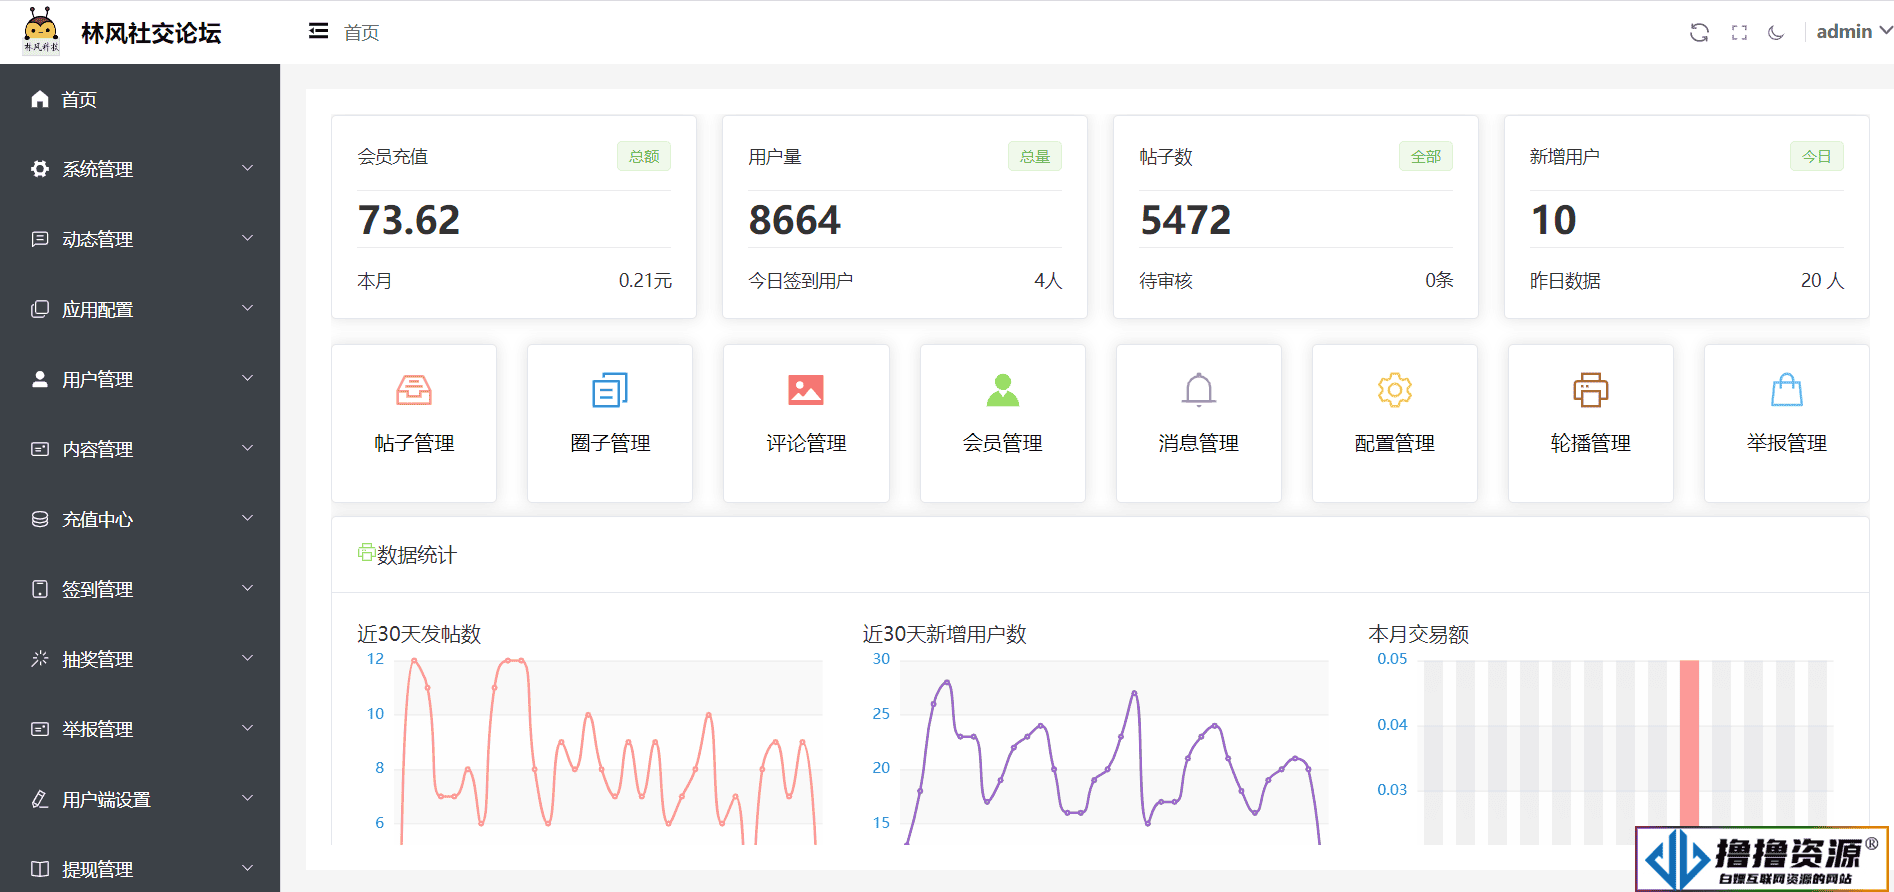
Task: Click the green person icon for 会员管理
Action: point(1003,390)
